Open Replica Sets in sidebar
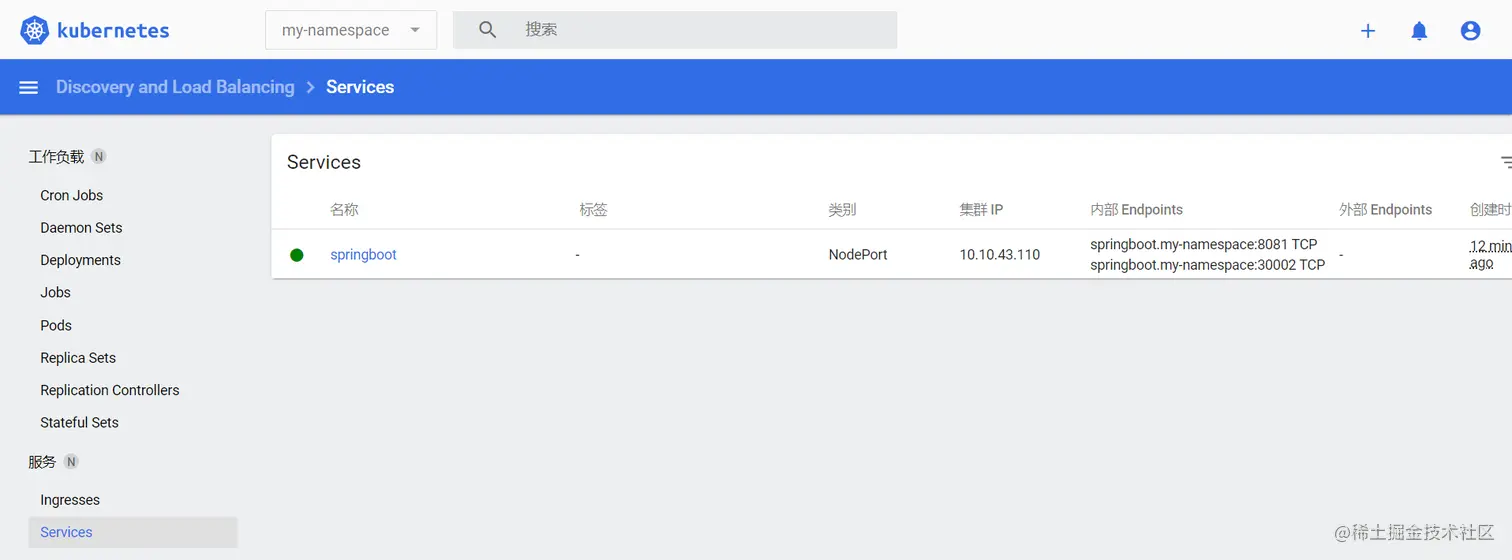This screenshot has height=560, width=1512. click(x=78, y=358)
